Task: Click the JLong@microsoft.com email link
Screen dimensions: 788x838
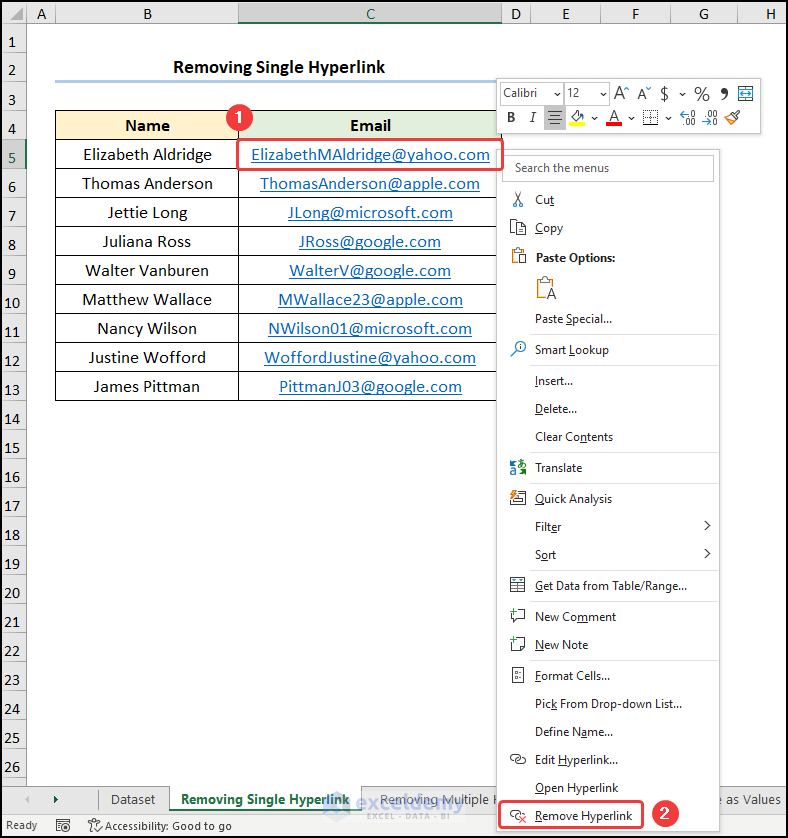Action: tap(370, 212)
